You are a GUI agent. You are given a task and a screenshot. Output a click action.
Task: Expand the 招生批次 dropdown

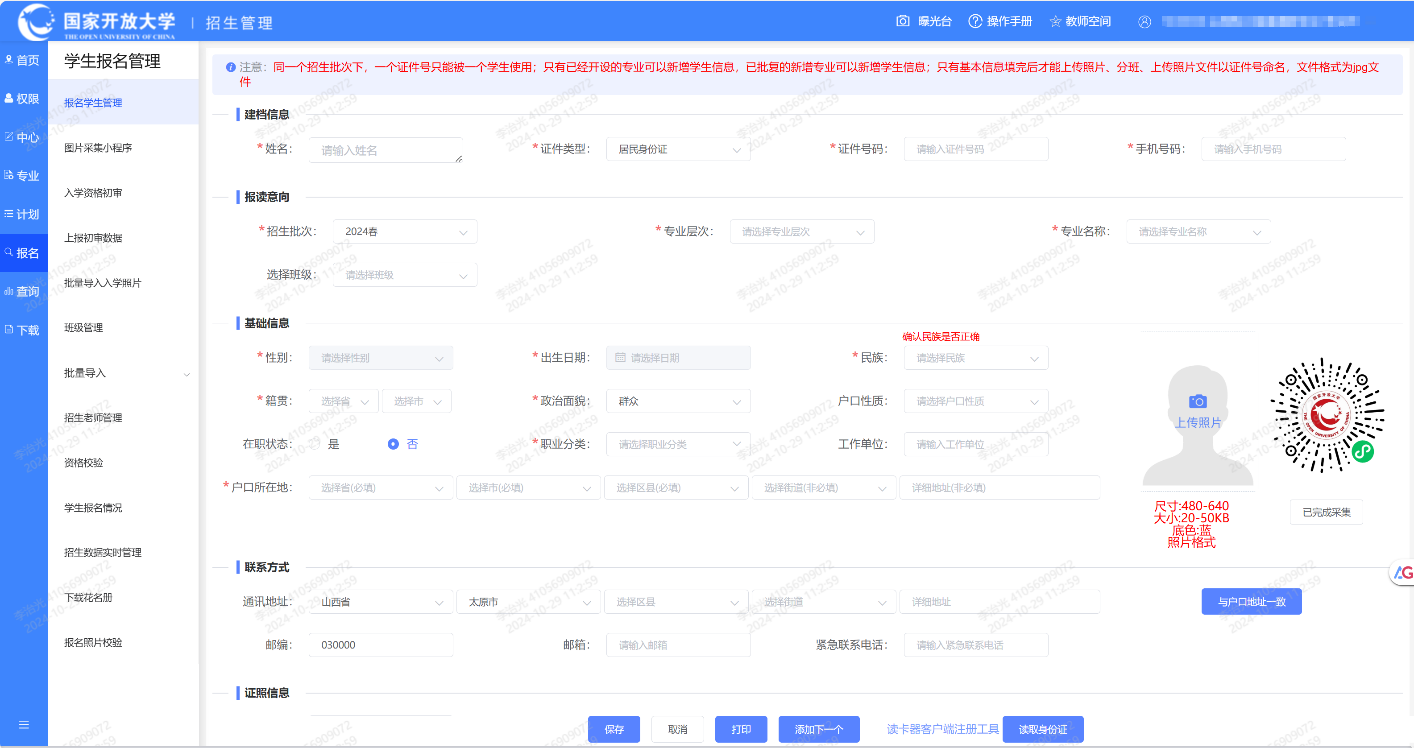(x=404, y=232)
